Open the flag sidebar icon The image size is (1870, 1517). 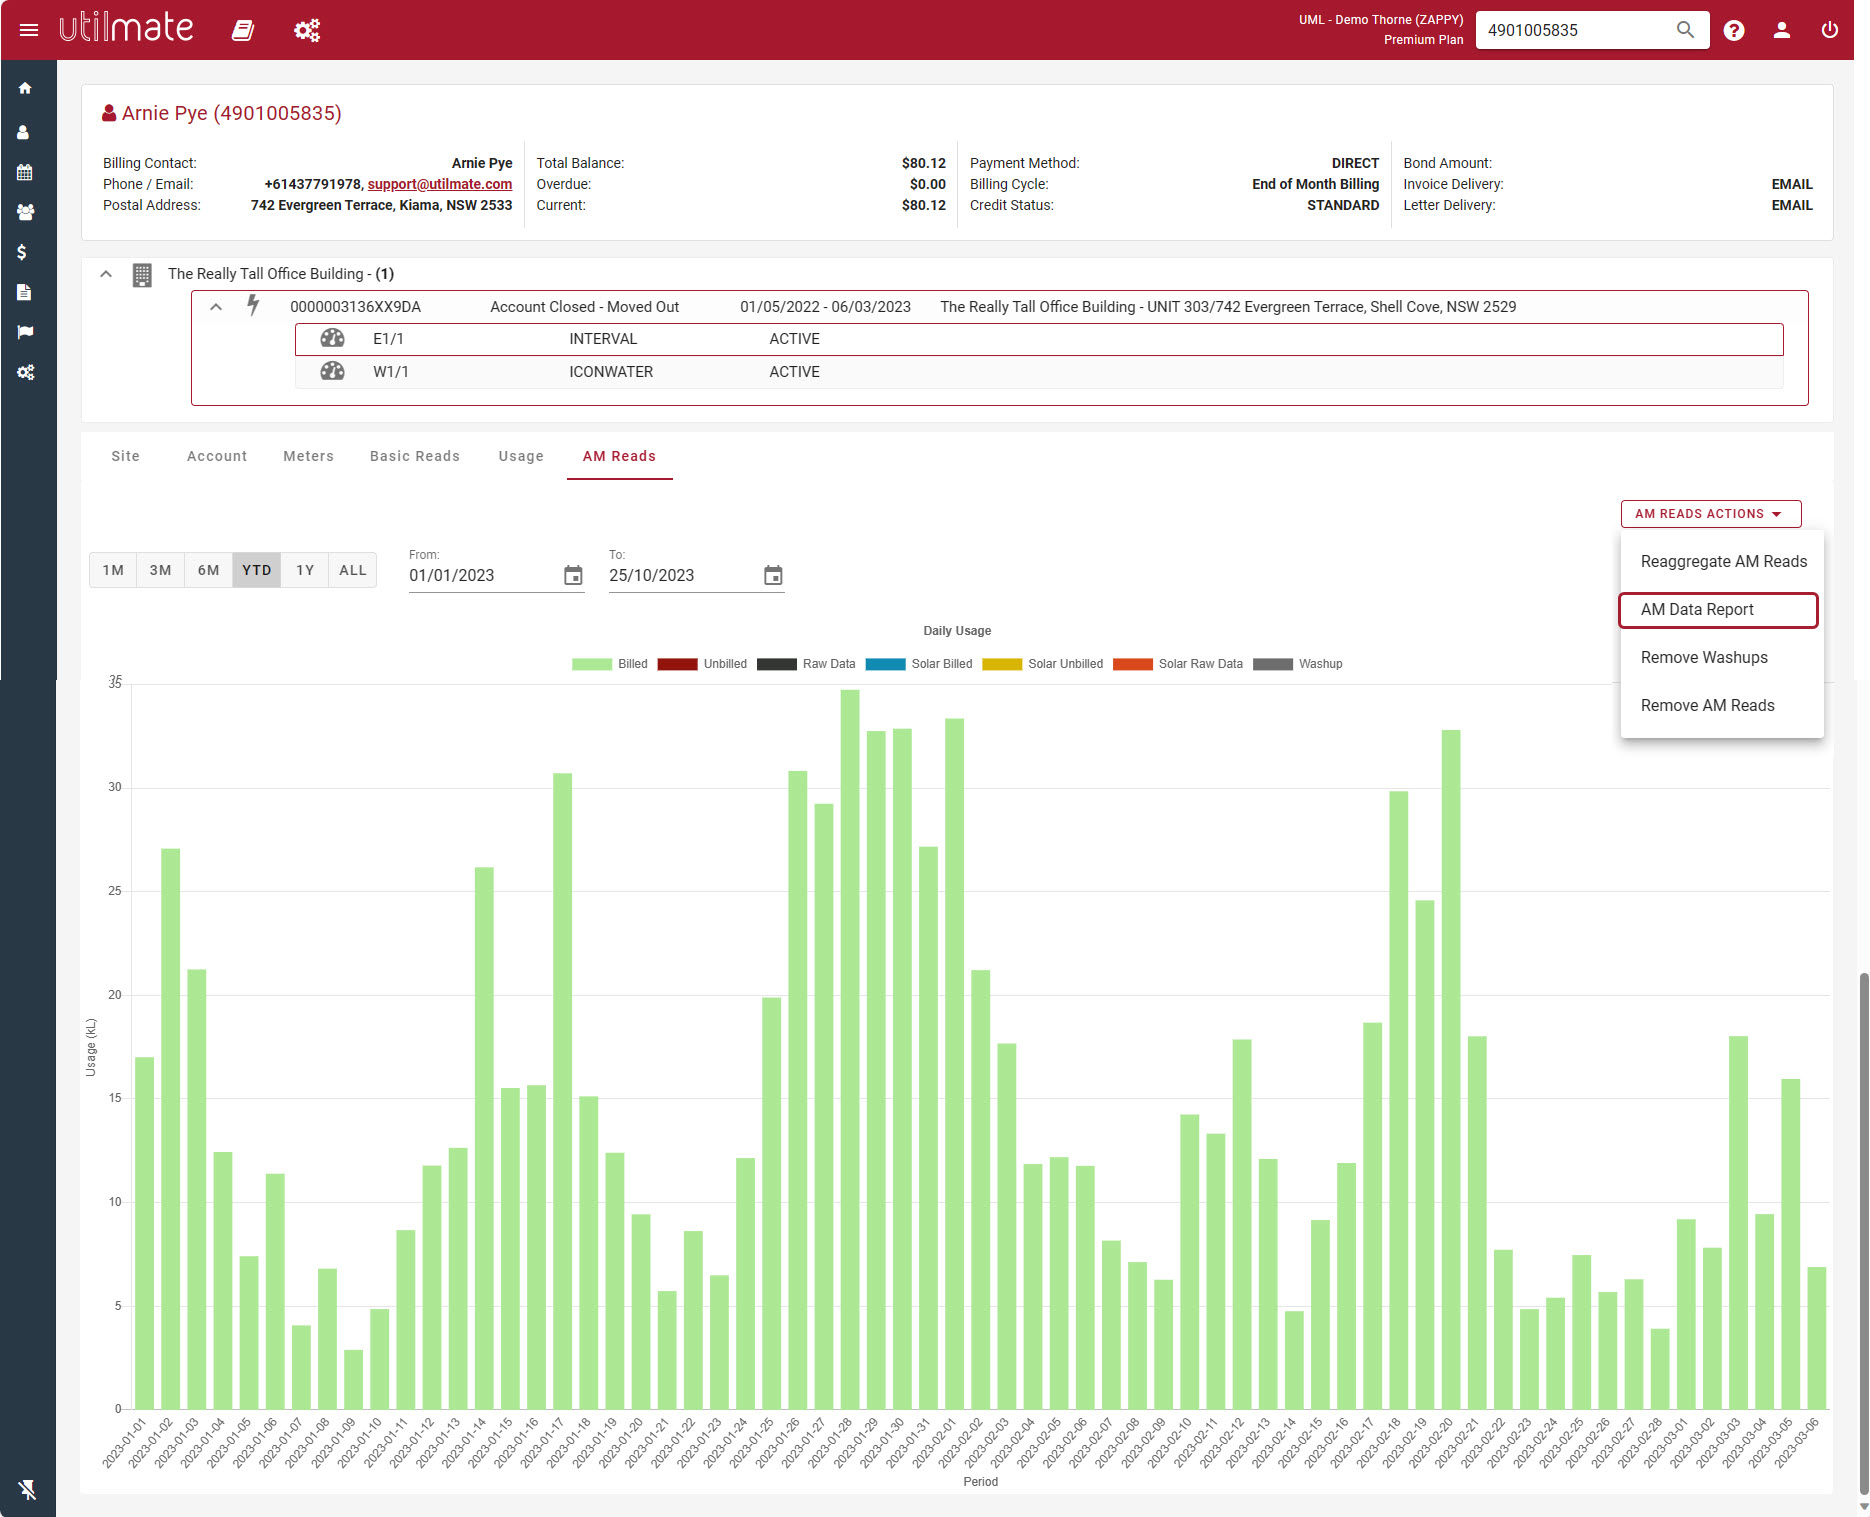pos(25,332)
